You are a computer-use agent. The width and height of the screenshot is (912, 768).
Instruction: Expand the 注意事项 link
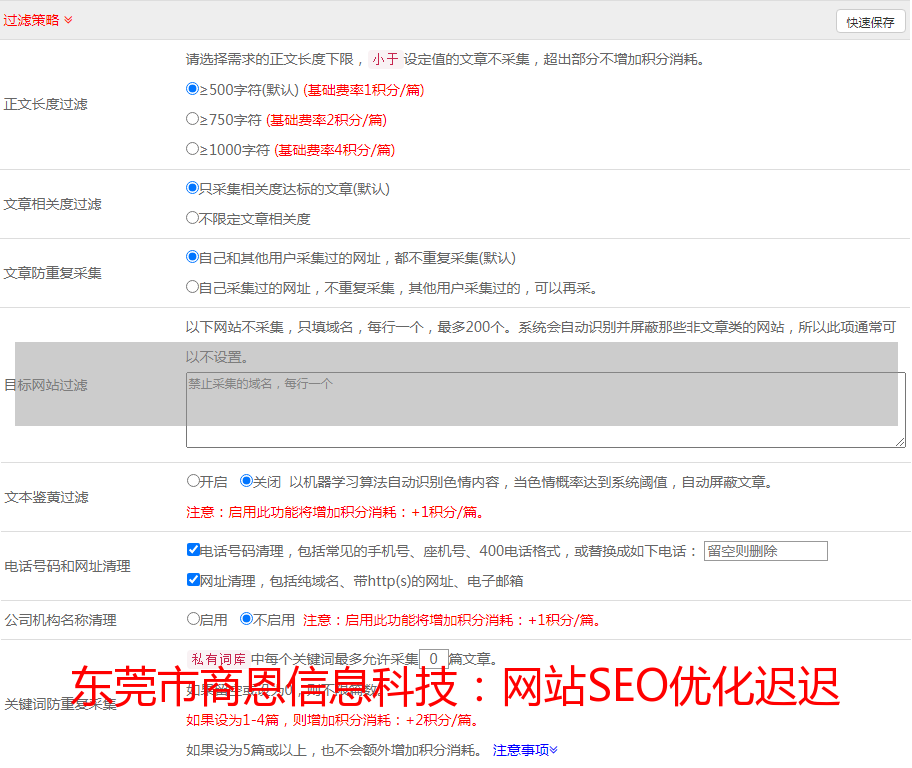pos(525,750)
